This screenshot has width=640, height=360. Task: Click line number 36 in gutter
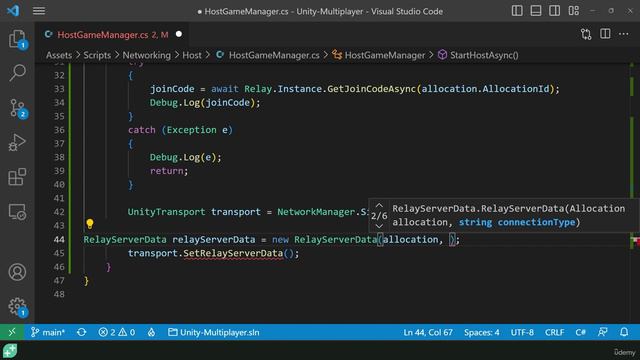coord(59,130)
